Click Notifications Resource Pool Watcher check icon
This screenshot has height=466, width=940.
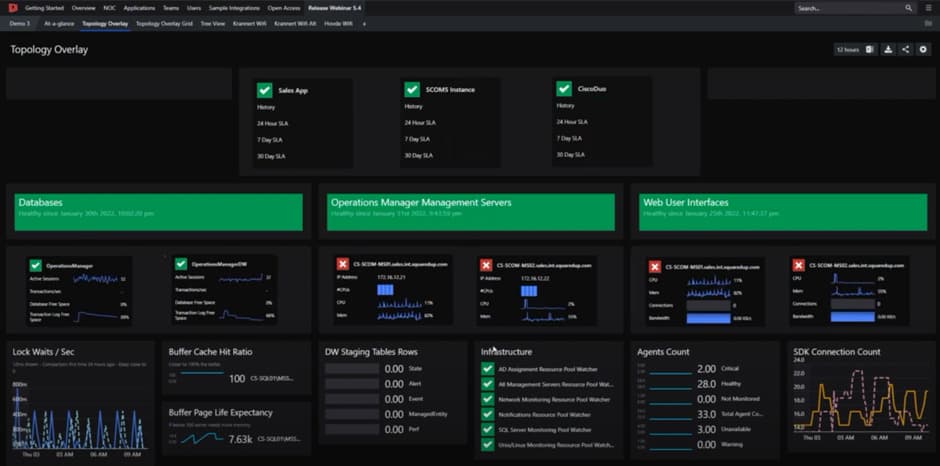point(487,414)
